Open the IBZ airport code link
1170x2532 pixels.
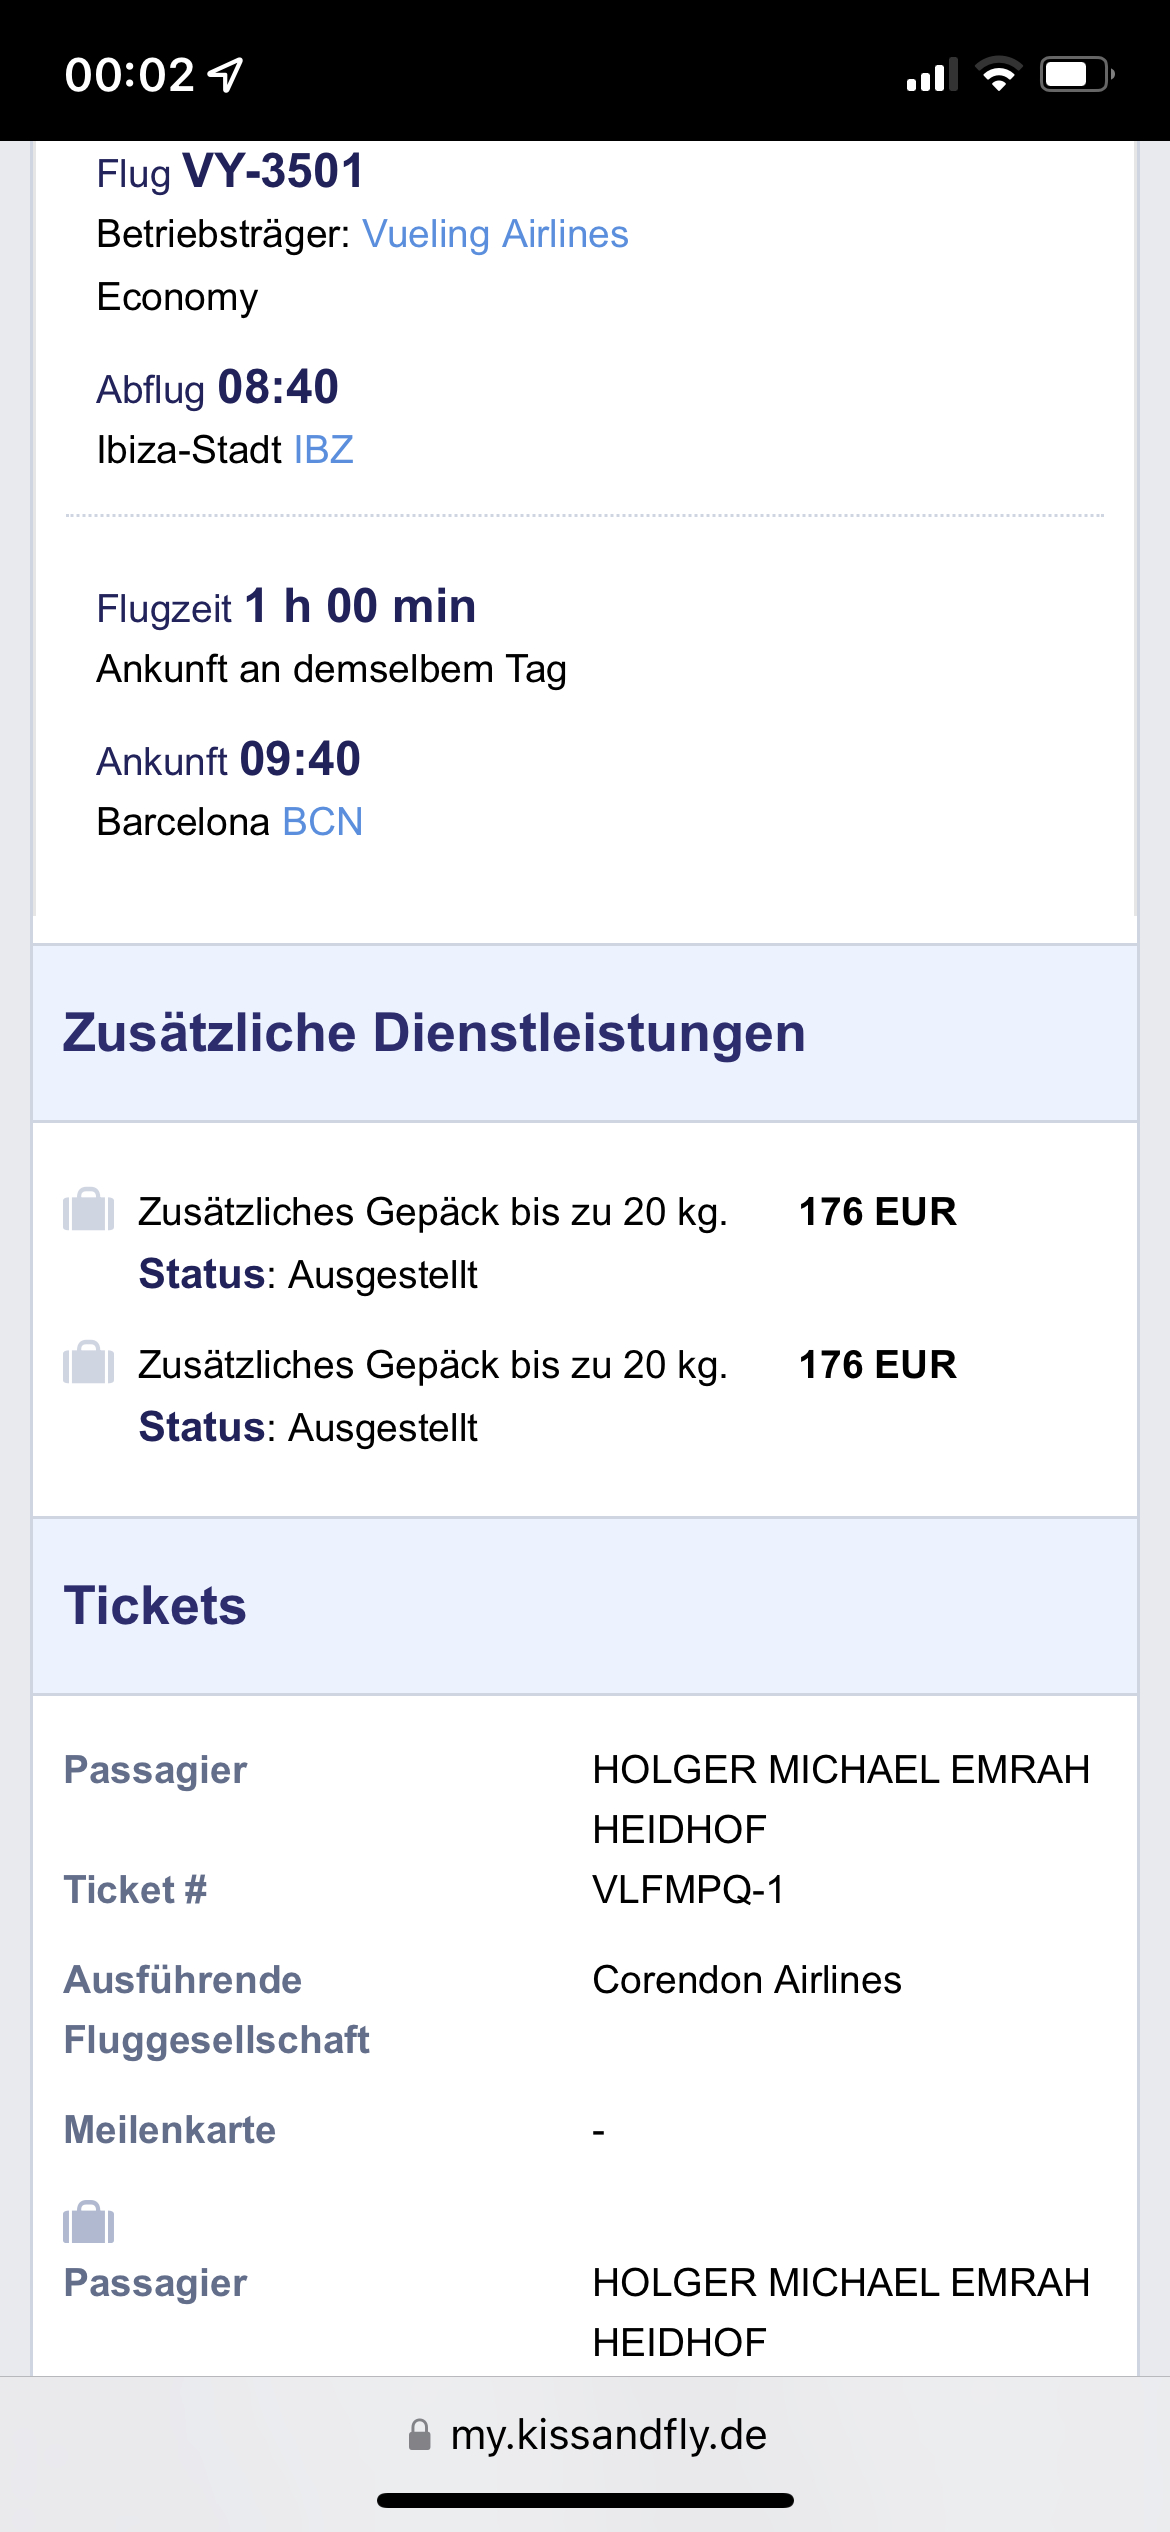[324, 450]
